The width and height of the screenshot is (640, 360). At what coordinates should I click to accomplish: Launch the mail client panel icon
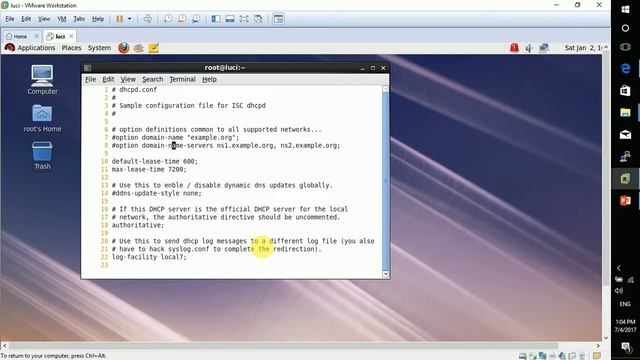(138, 48)
